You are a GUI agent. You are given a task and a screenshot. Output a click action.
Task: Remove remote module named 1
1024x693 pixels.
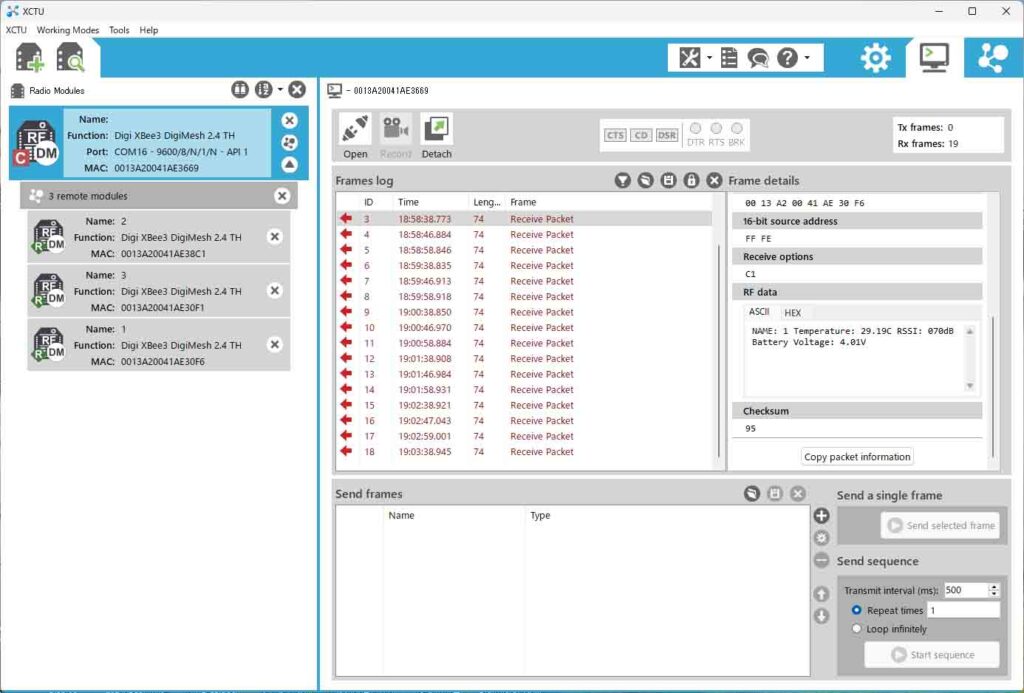275,344
